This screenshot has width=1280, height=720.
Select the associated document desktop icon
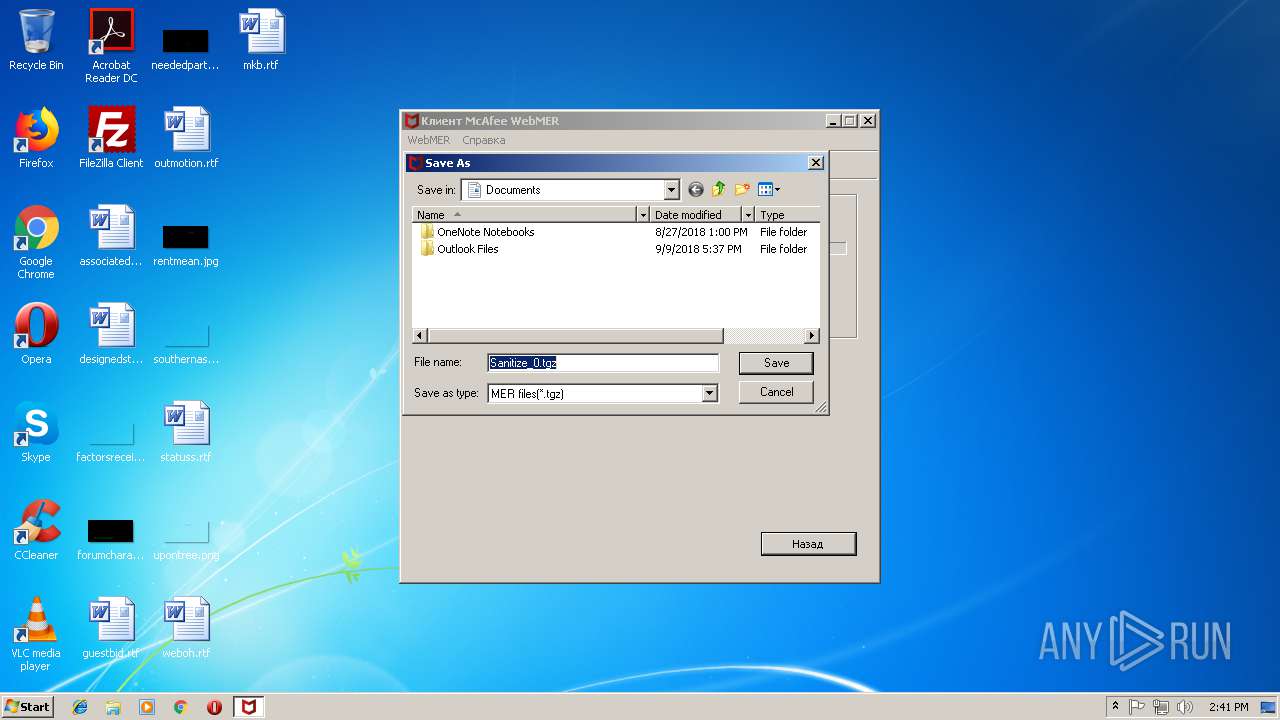coord(111,236)
